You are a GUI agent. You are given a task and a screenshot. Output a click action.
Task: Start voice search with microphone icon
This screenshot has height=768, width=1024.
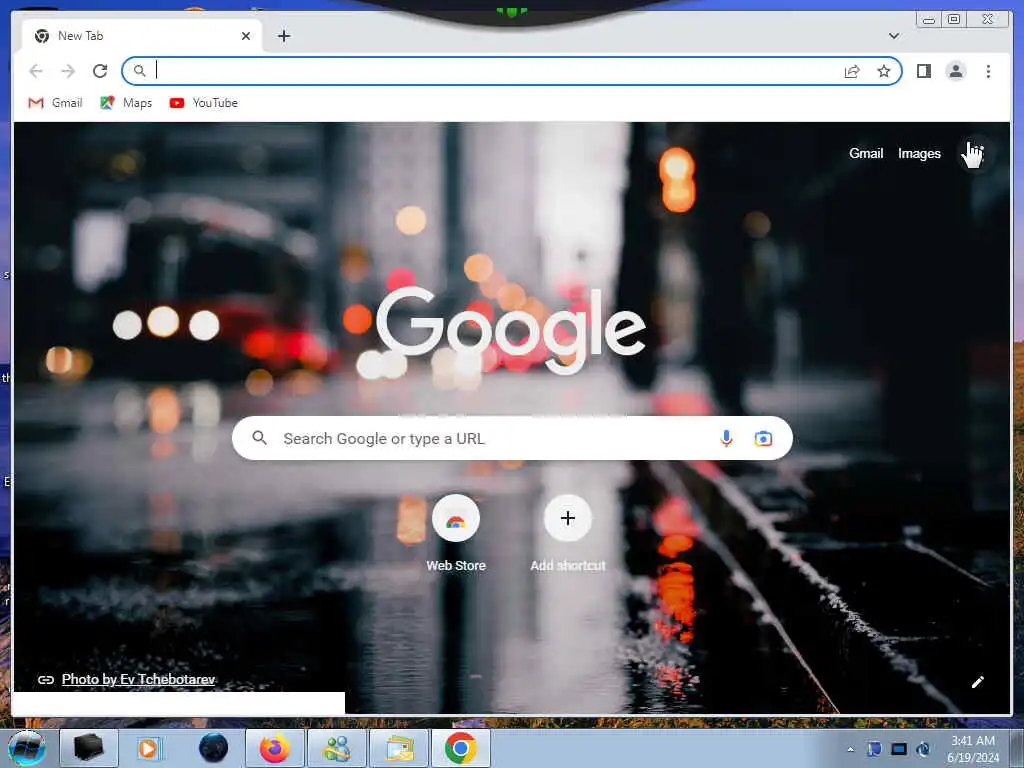726,438
